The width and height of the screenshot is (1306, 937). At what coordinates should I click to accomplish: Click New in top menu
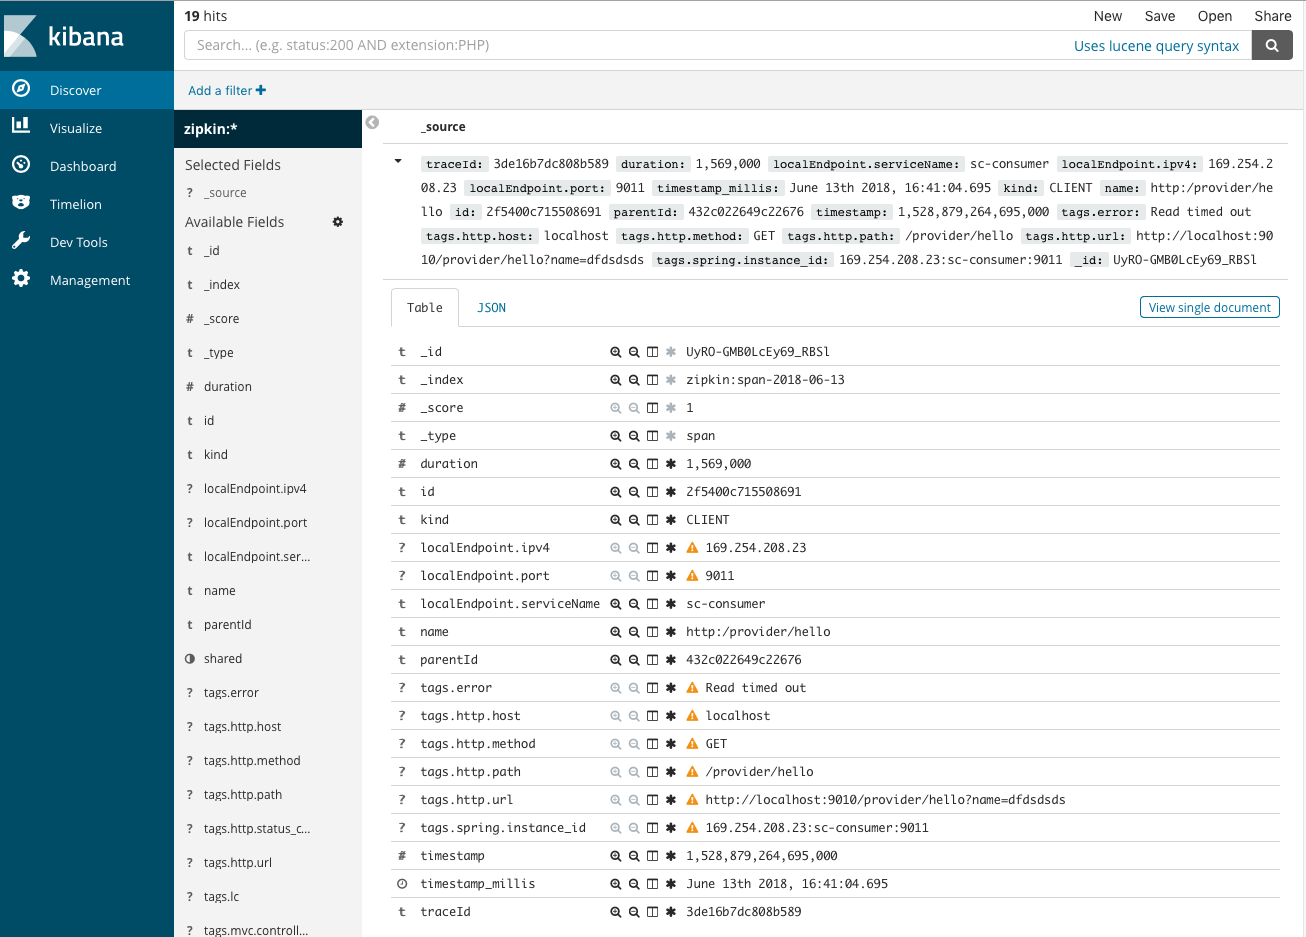pyautogui.click(x=1107, y=16)
